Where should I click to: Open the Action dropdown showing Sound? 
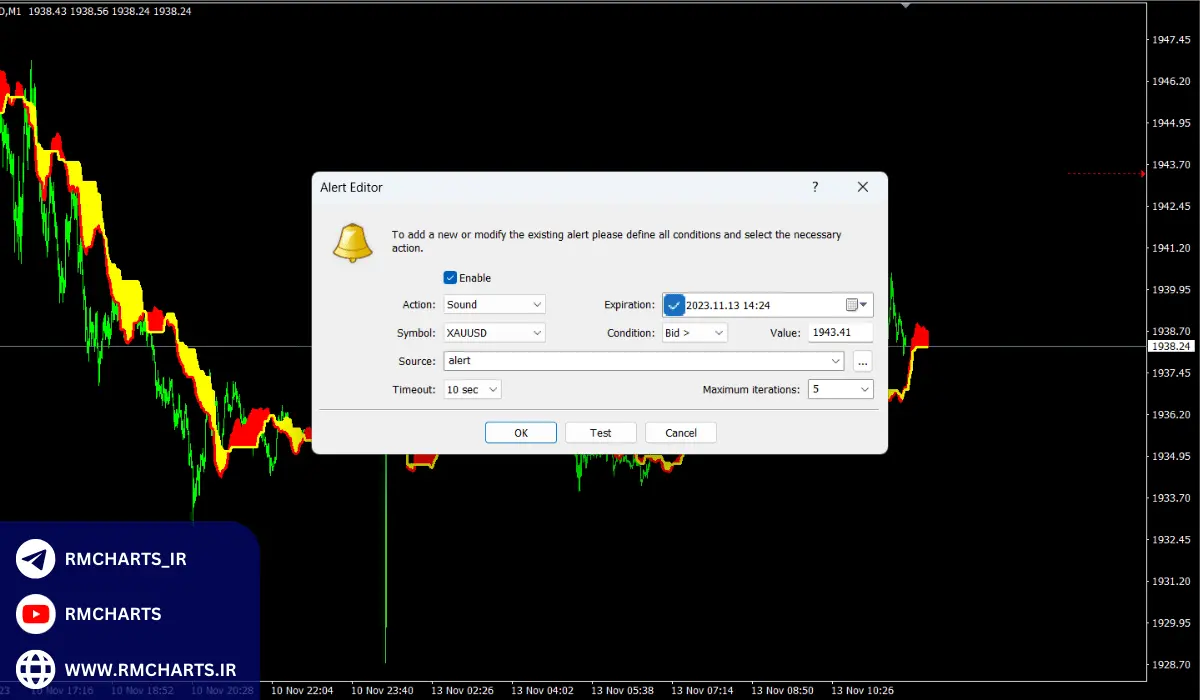[494, 305]
